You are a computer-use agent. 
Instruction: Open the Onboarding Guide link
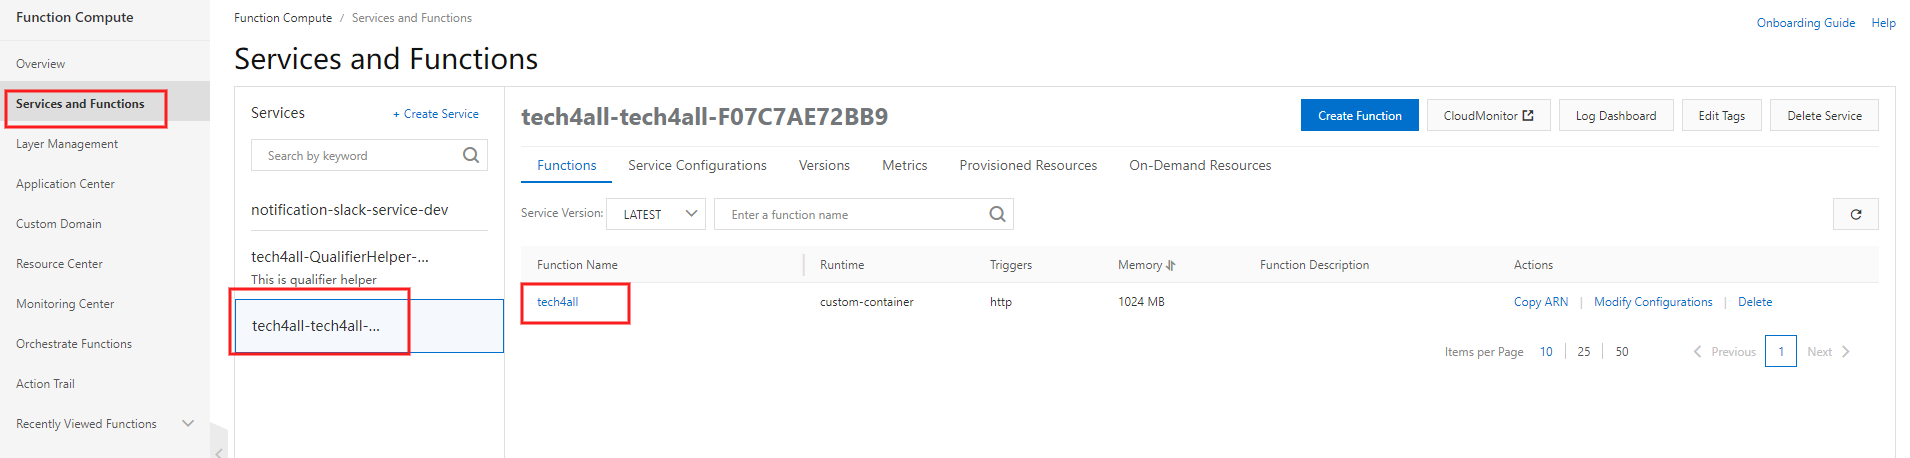[x=1805, y=23]
